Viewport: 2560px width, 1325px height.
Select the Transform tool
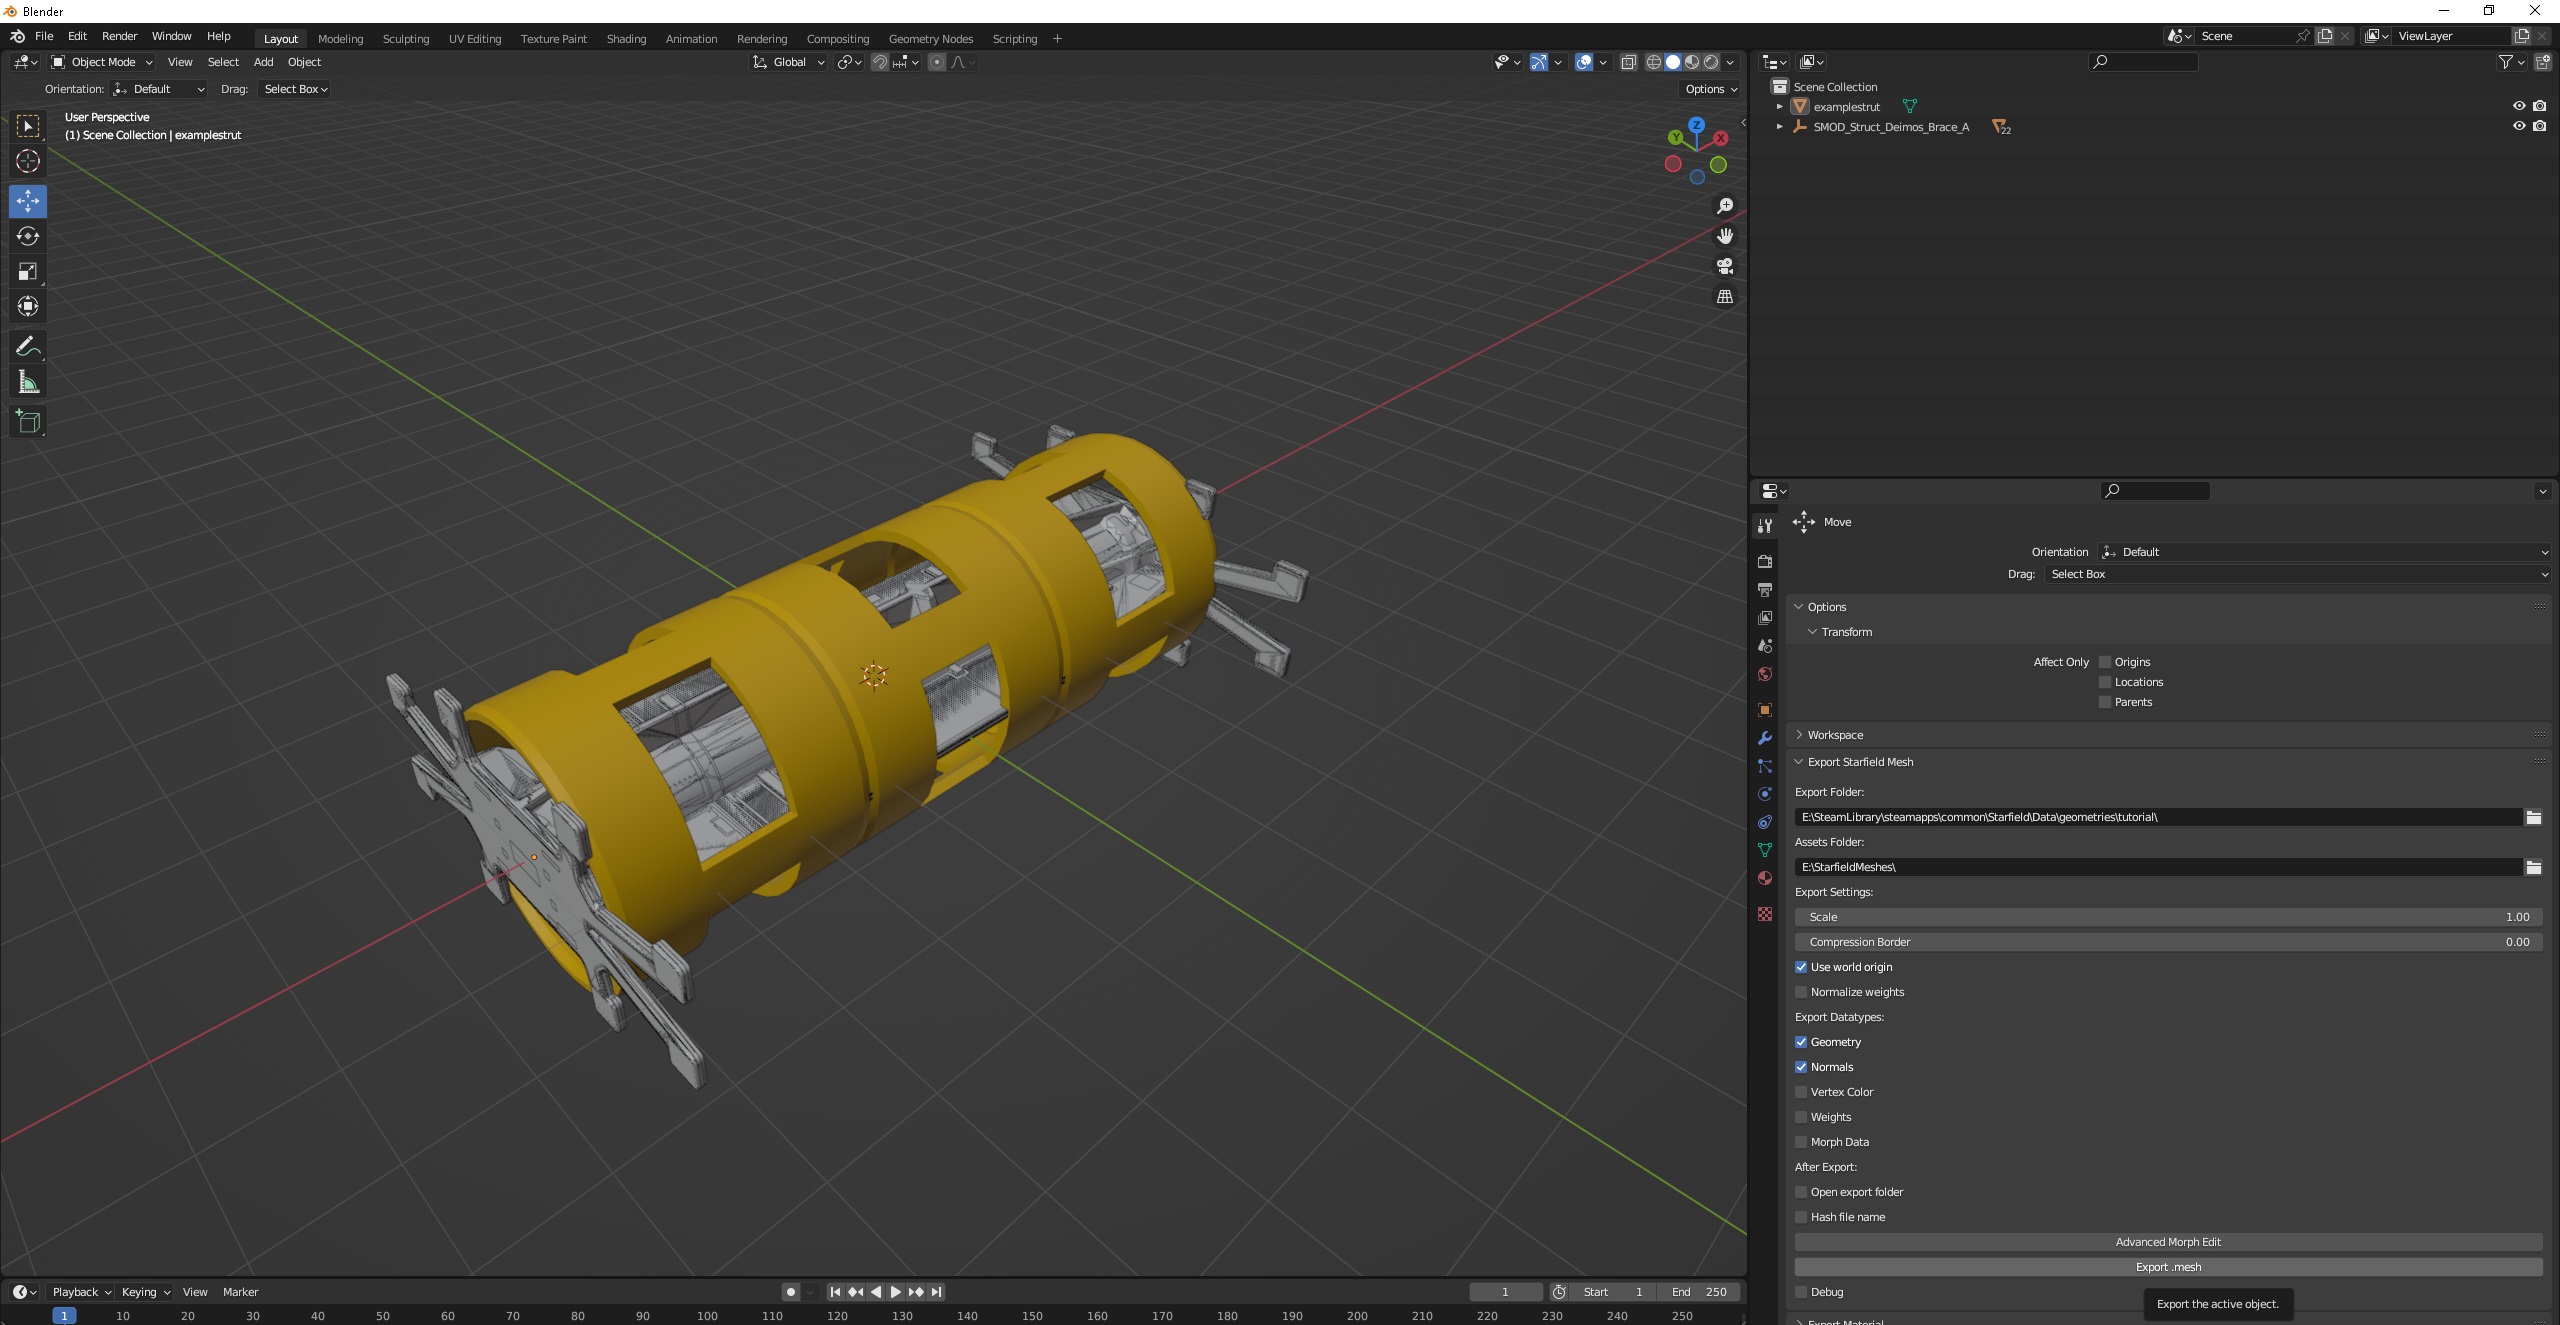pos(28,306)
